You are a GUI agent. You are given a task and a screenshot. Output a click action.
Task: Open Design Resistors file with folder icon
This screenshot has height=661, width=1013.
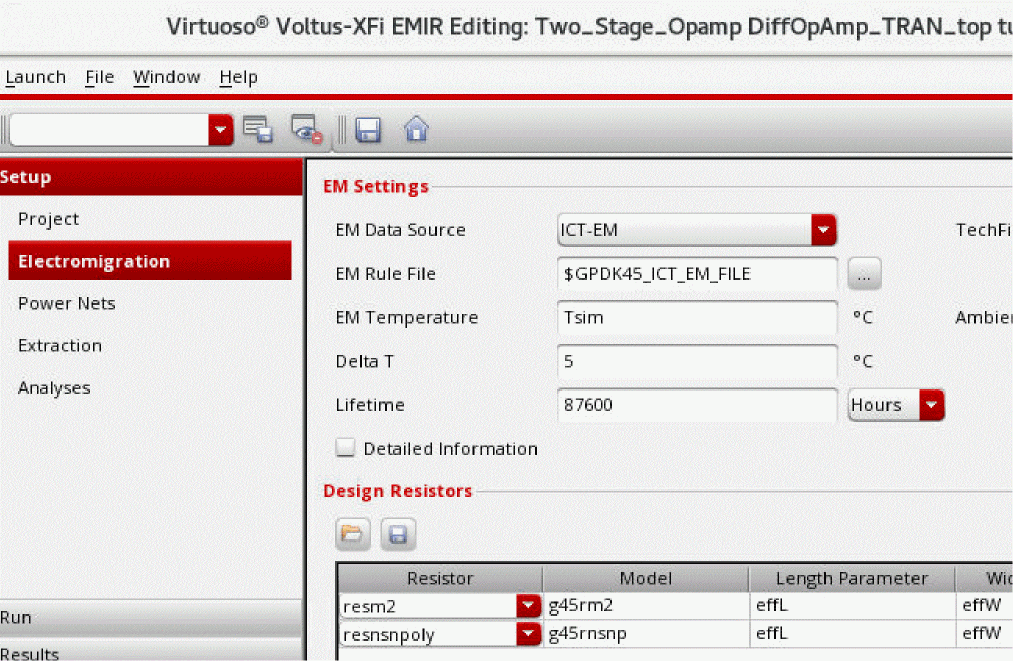click(x=351, y=535)
